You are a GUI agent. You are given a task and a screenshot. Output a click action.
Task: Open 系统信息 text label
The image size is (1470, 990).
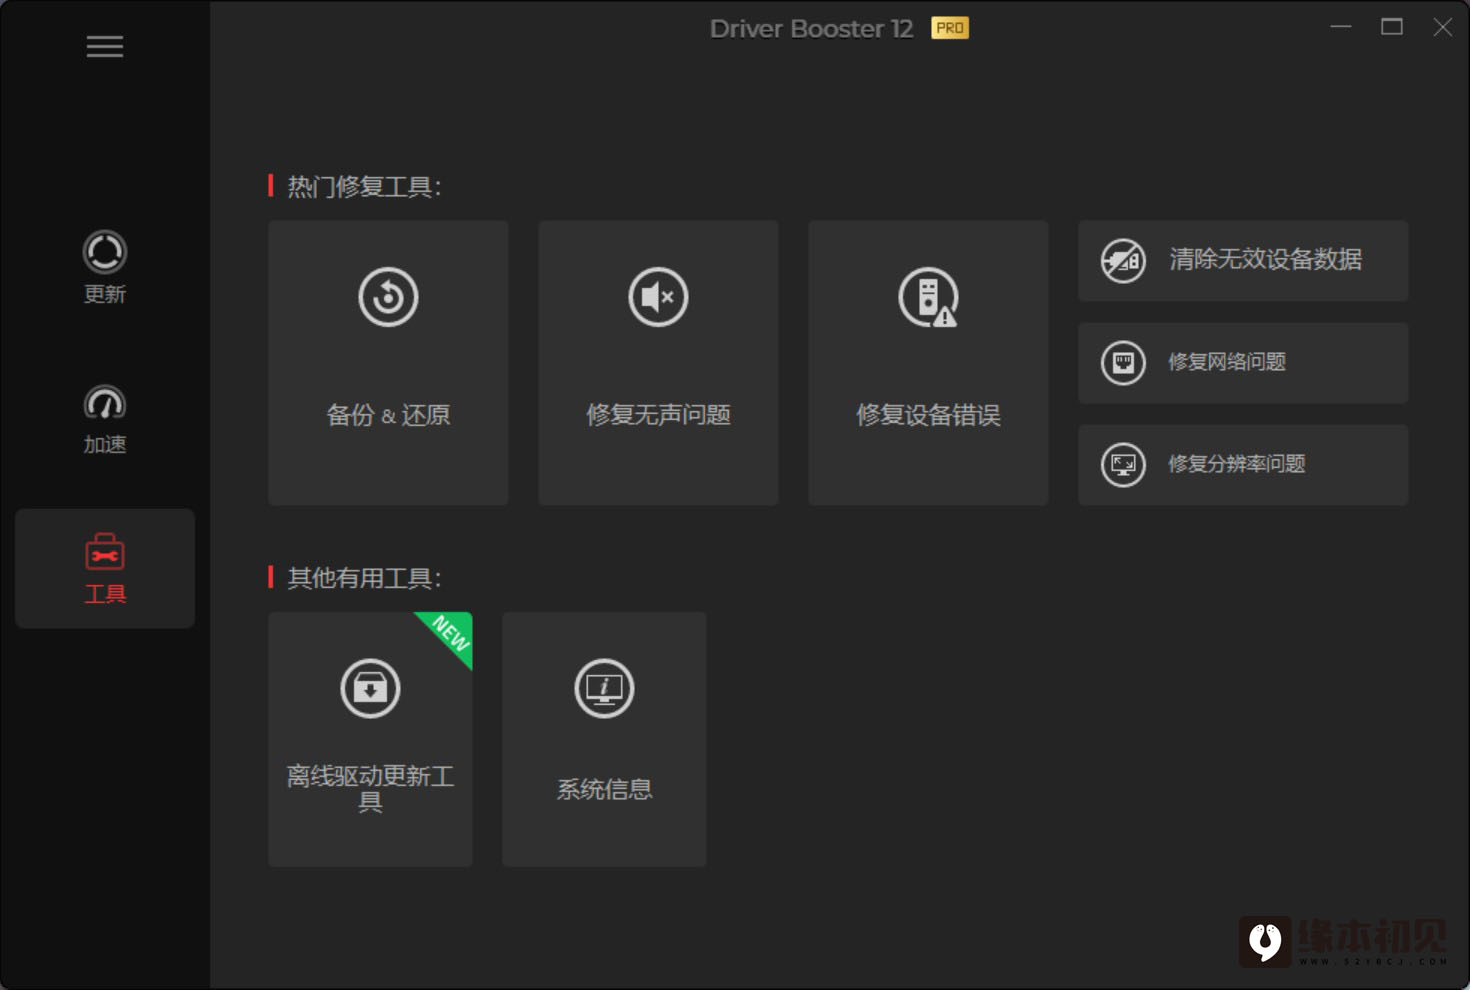click(604, 789)
